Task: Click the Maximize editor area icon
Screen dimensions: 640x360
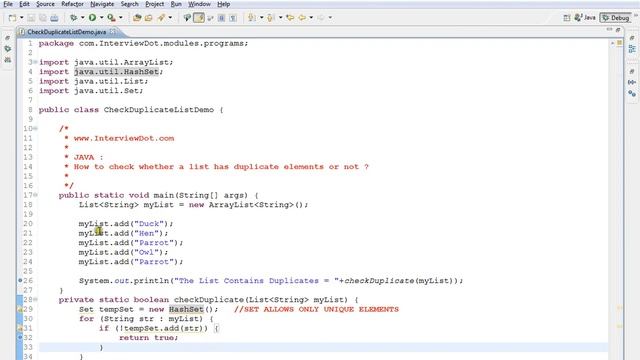Action: (618, 30)
